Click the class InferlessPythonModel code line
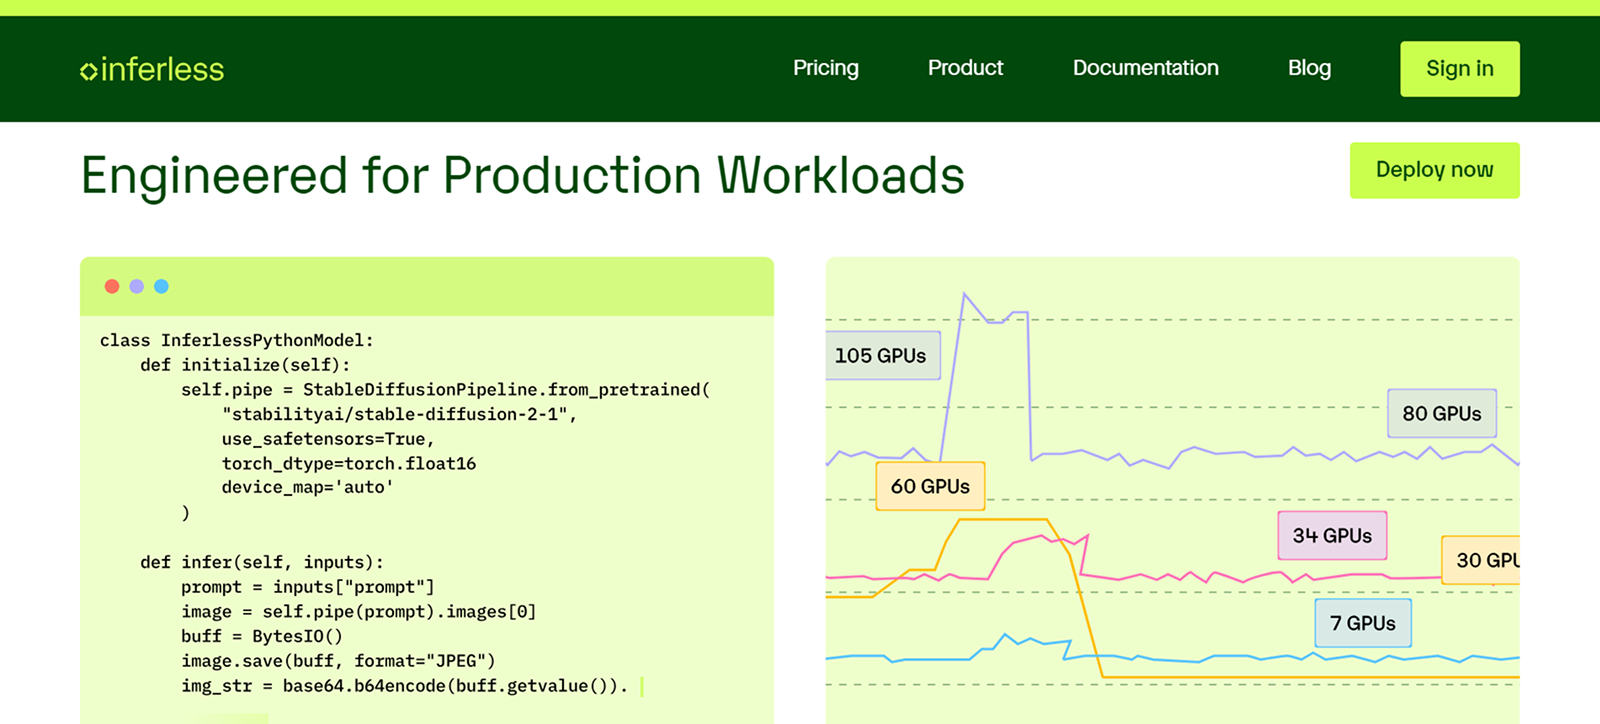Screen dimensions: 1600x724 237,340
